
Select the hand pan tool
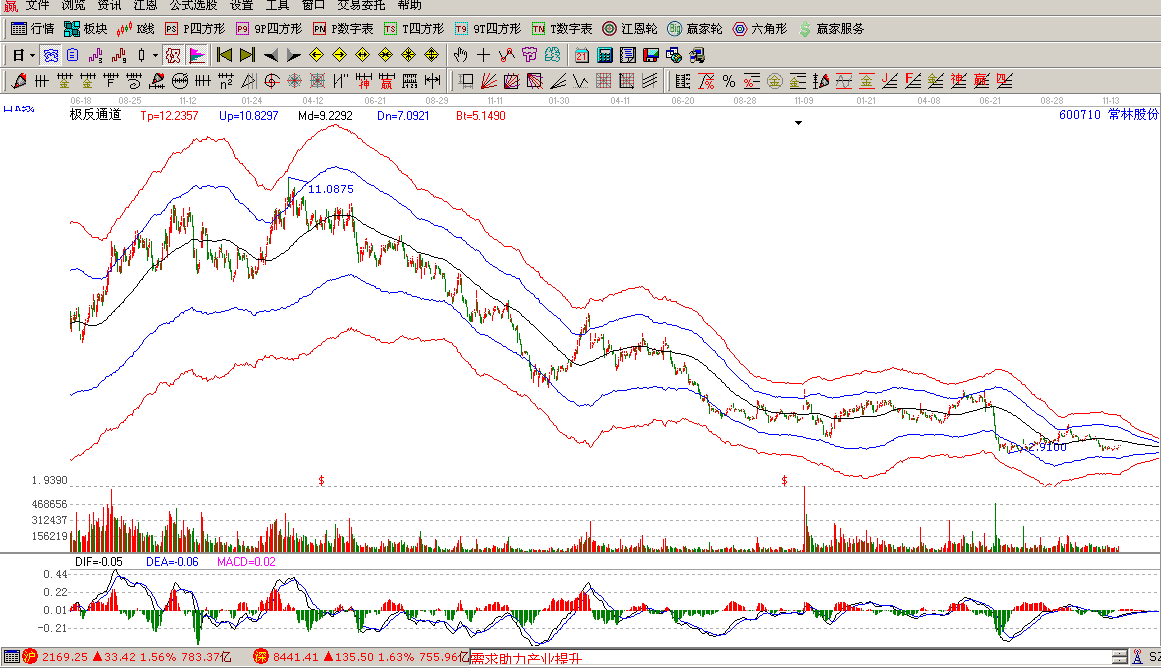[460, 54]
